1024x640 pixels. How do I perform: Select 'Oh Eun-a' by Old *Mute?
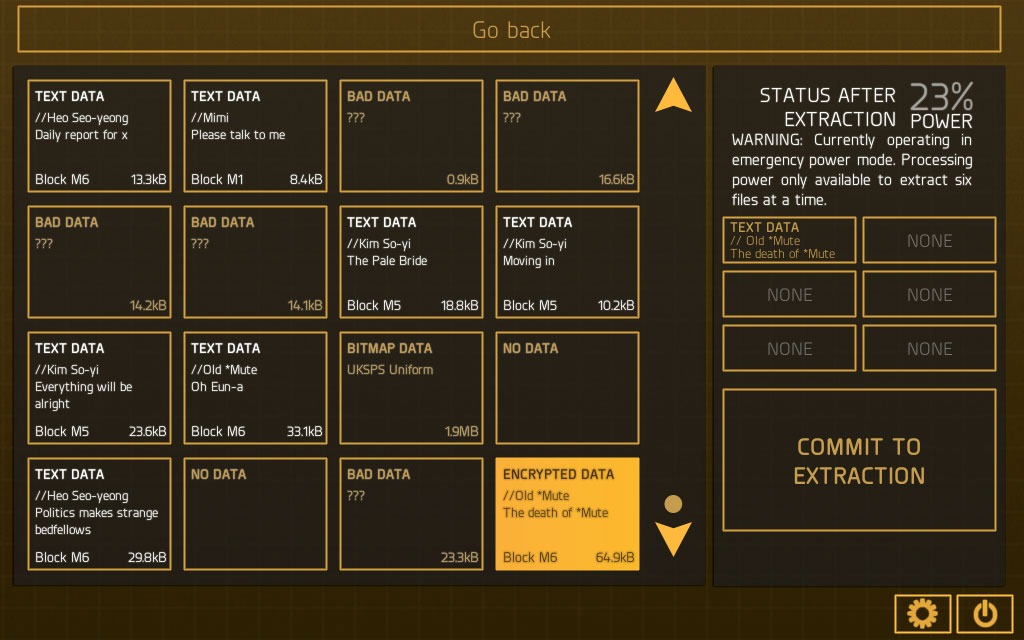click(255, 387)
